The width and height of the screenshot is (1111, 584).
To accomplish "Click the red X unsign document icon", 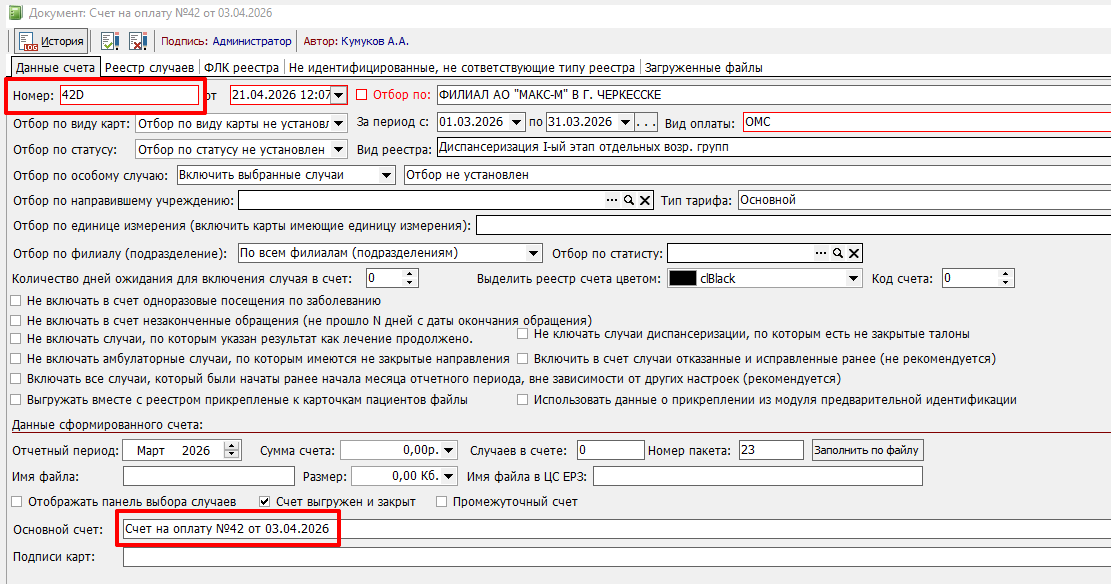I will 137,41.
